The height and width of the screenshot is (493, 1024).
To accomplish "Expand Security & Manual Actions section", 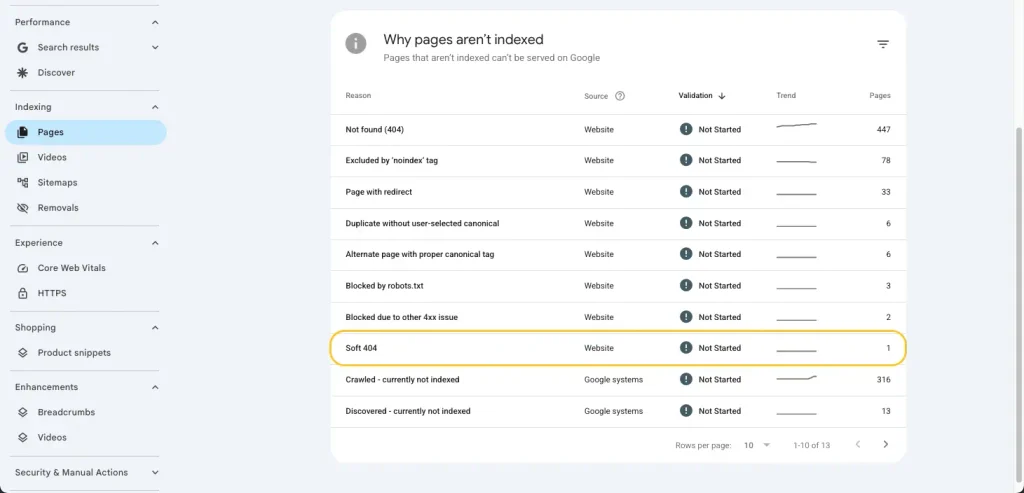I will tap(155, 472).
